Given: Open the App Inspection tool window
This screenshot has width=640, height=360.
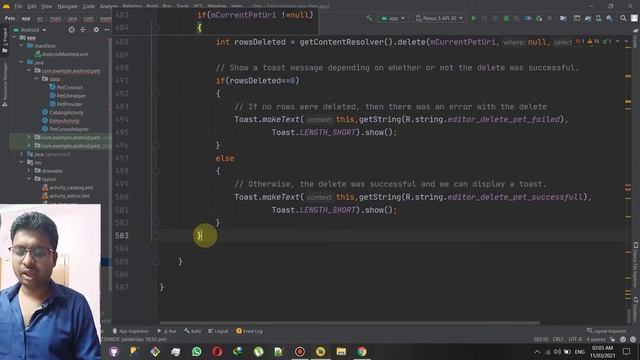Looking at the screenshot, I should 131,331.
